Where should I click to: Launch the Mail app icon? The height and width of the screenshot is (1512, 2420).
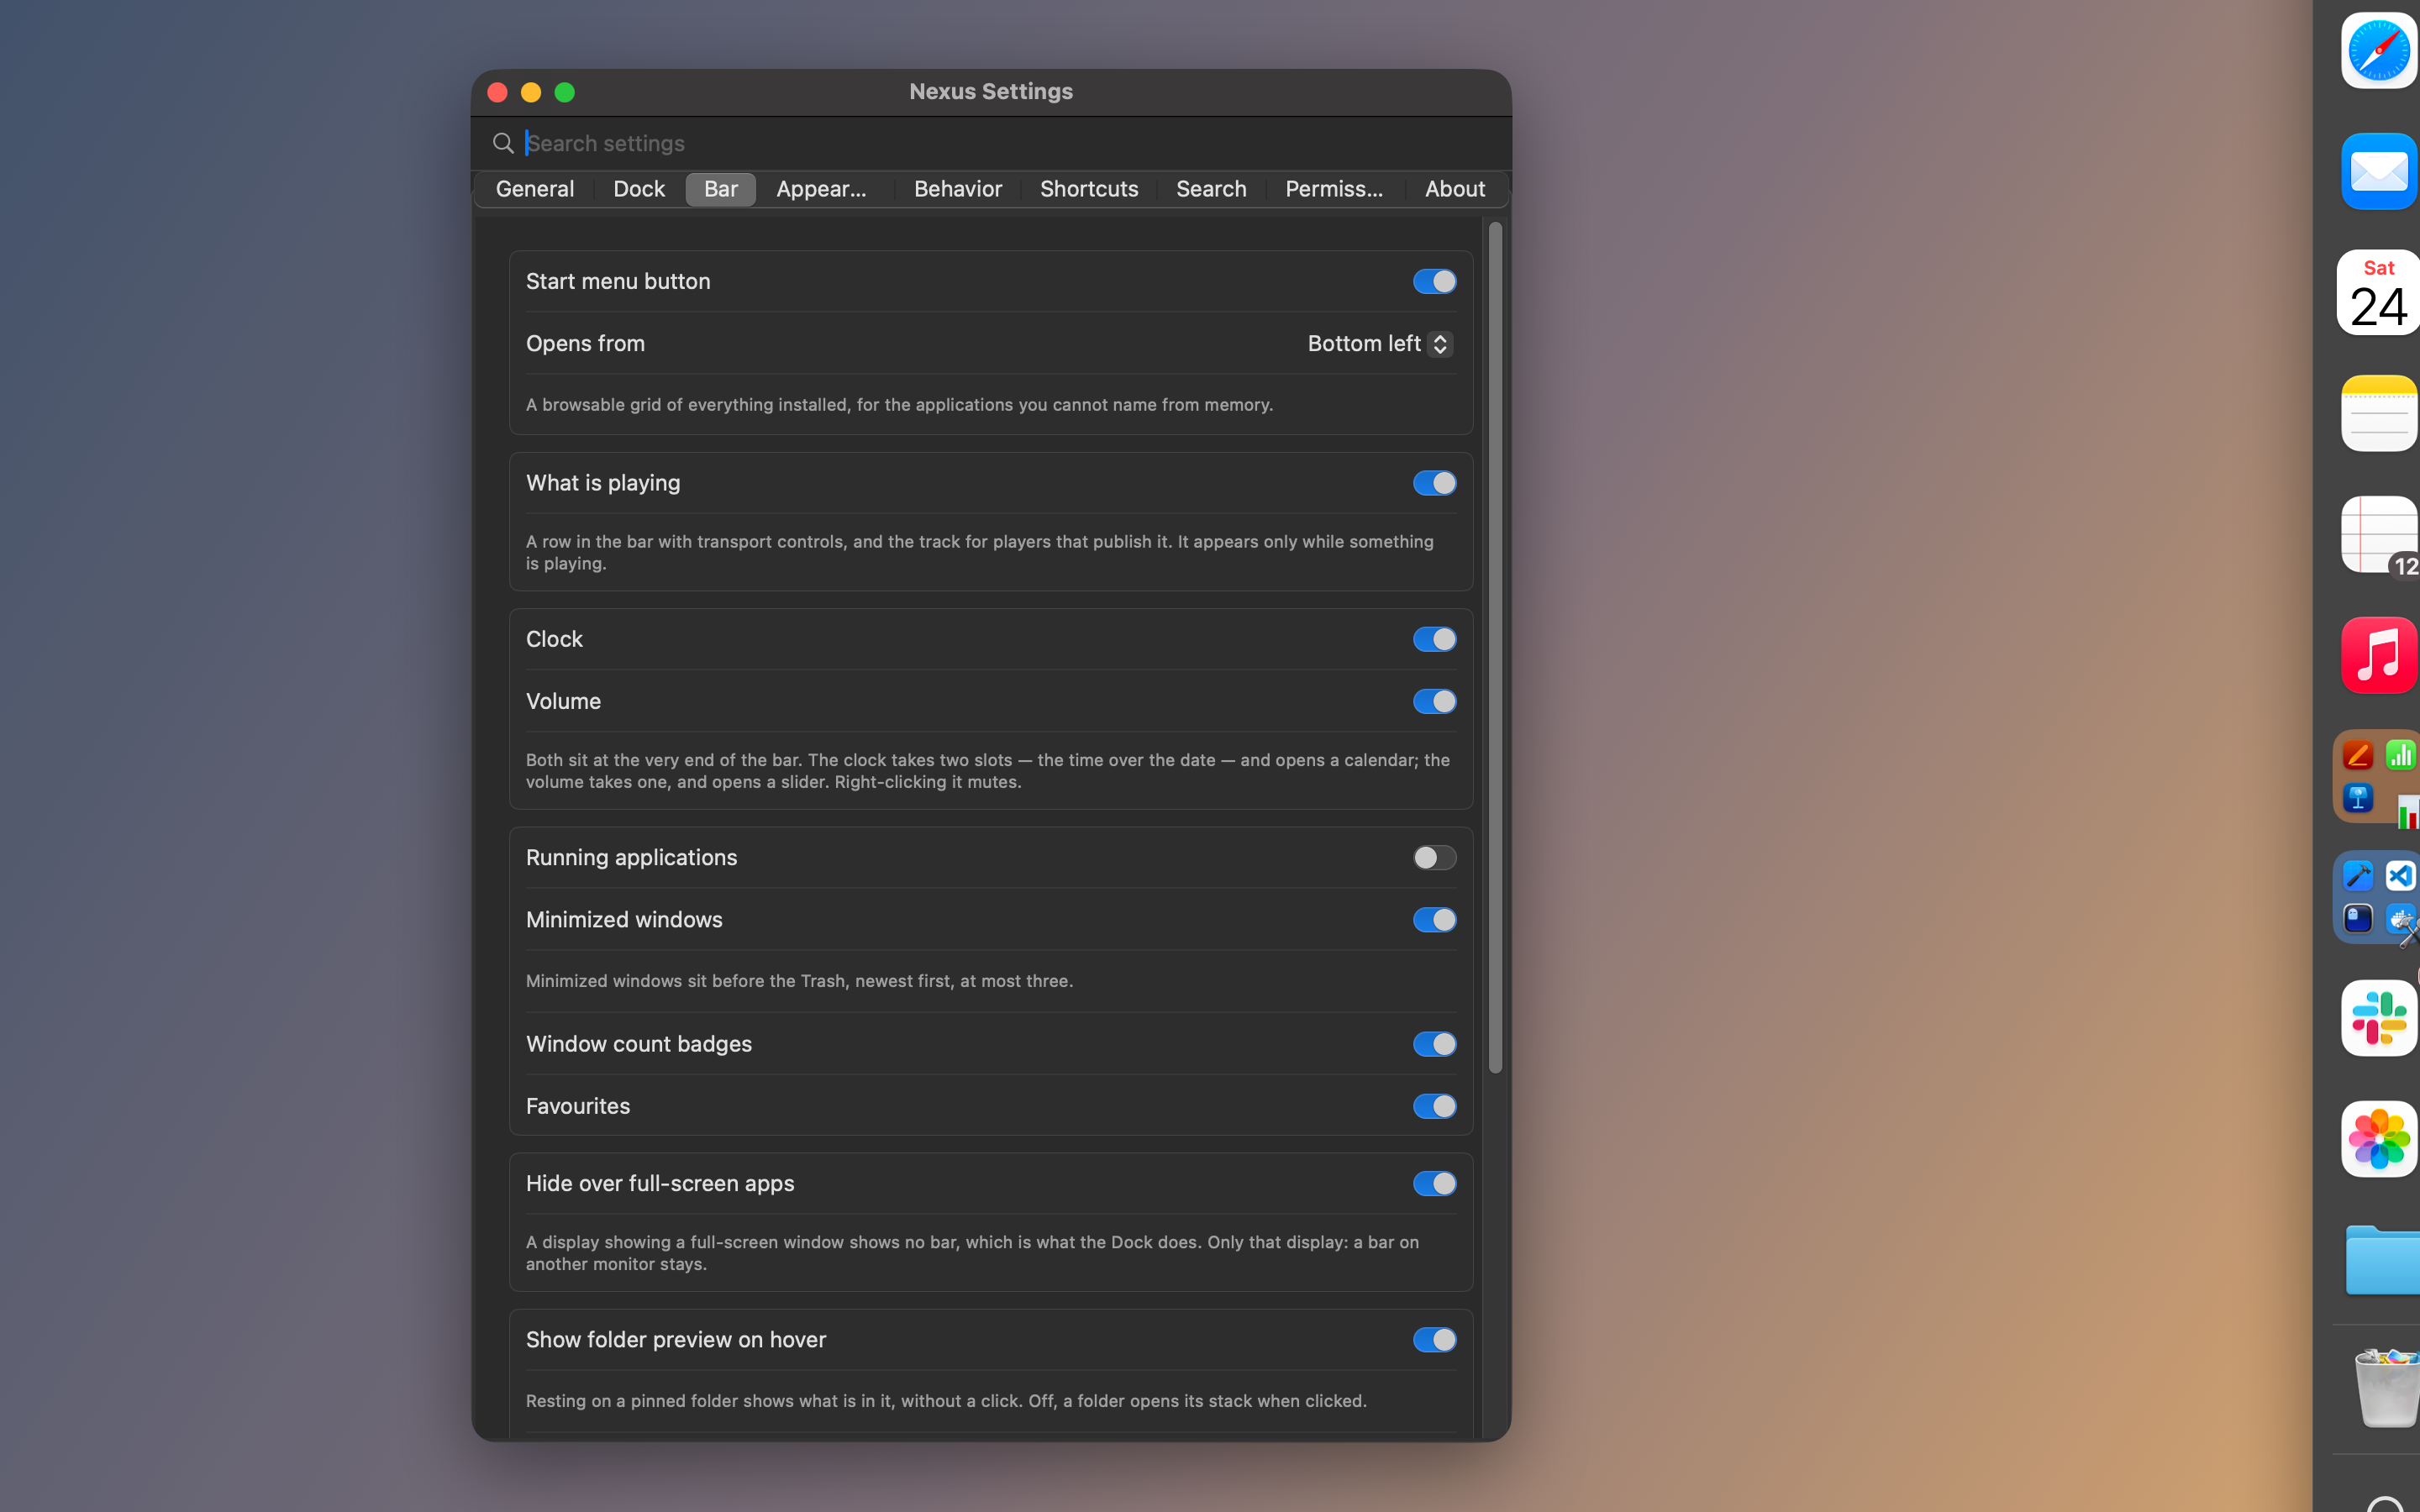pyautogui.click(x=2379, y=171)
